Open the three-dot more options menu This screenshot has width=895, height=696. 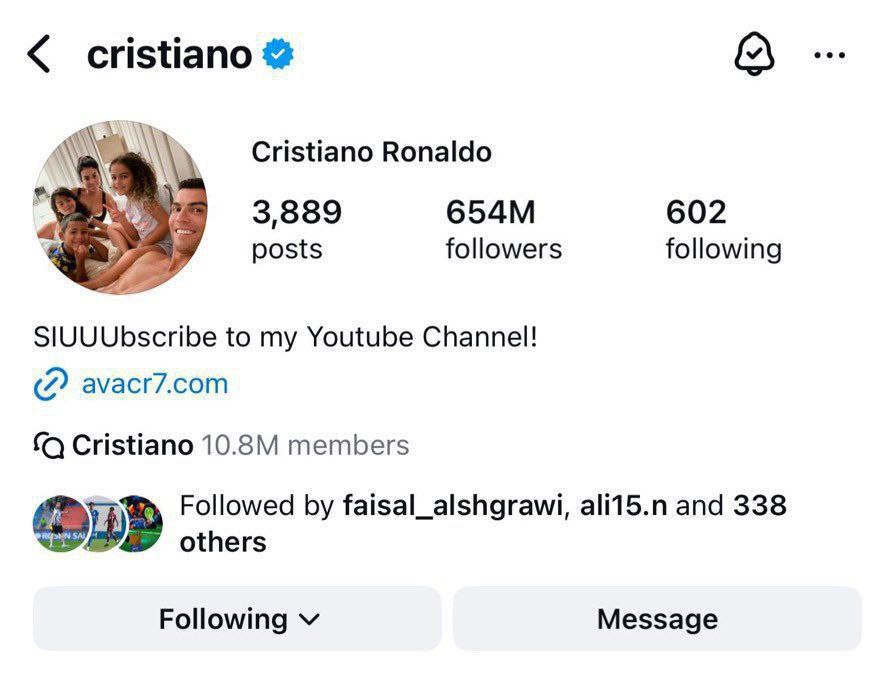(x=829, y=55)
